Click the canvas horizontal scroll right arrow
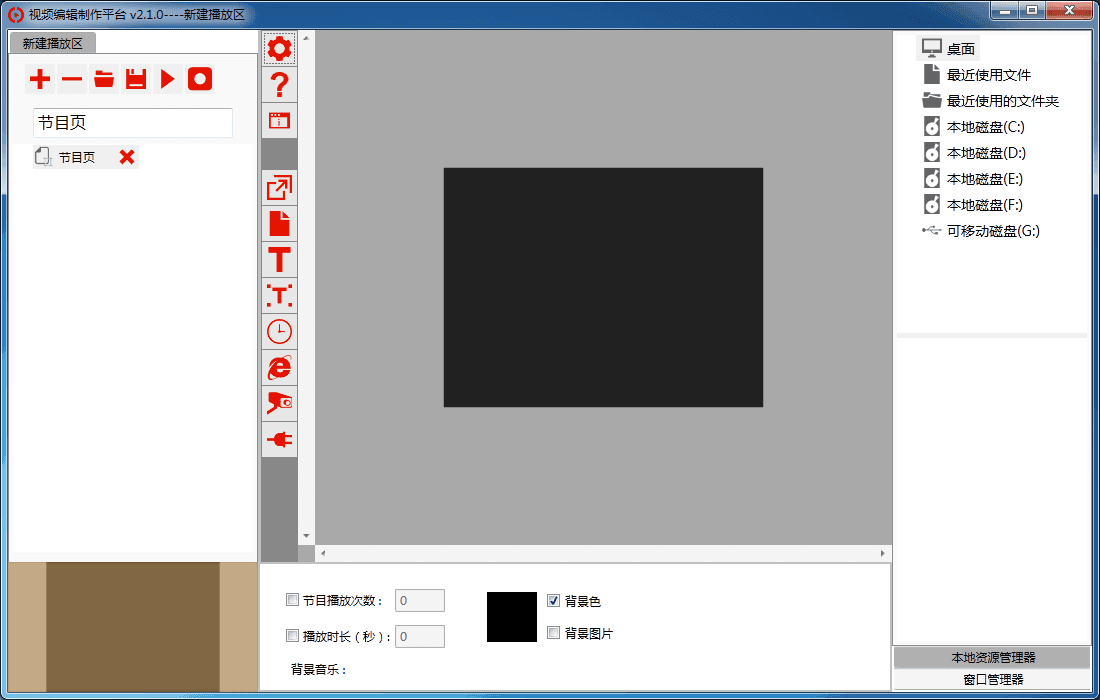The height and width of the screenshot is (700, 1100). (x=883, y=553)
